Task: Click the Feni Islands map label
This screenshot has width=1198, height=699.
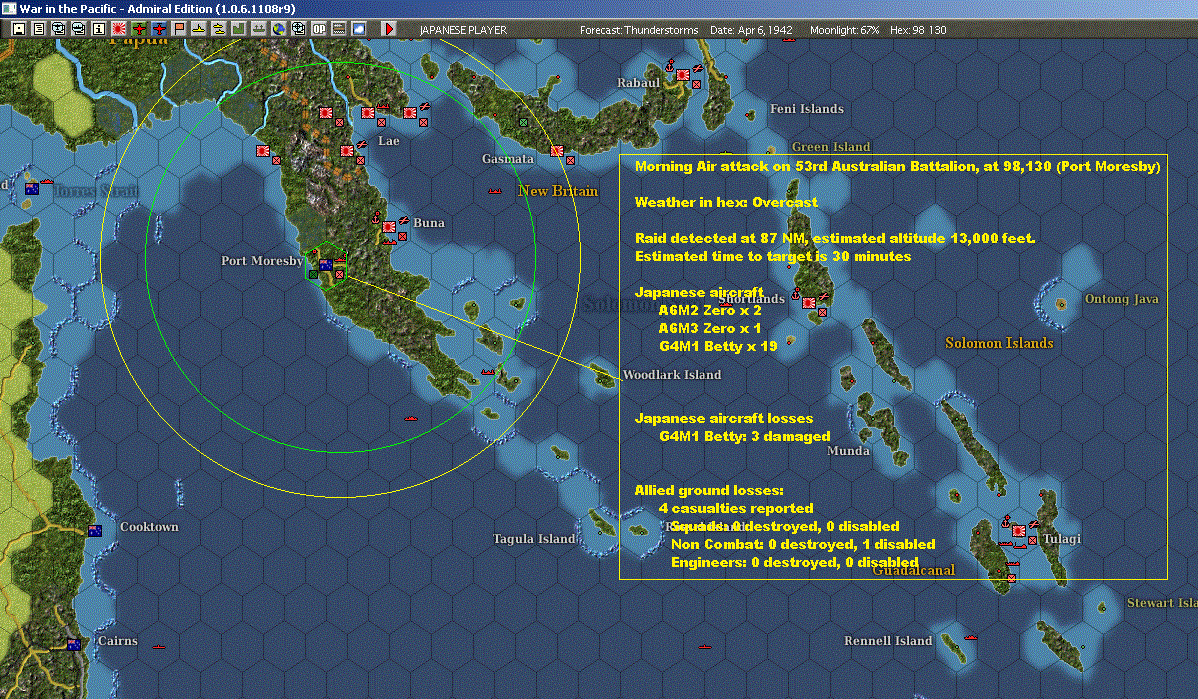Action: click(x=807, y=108)
